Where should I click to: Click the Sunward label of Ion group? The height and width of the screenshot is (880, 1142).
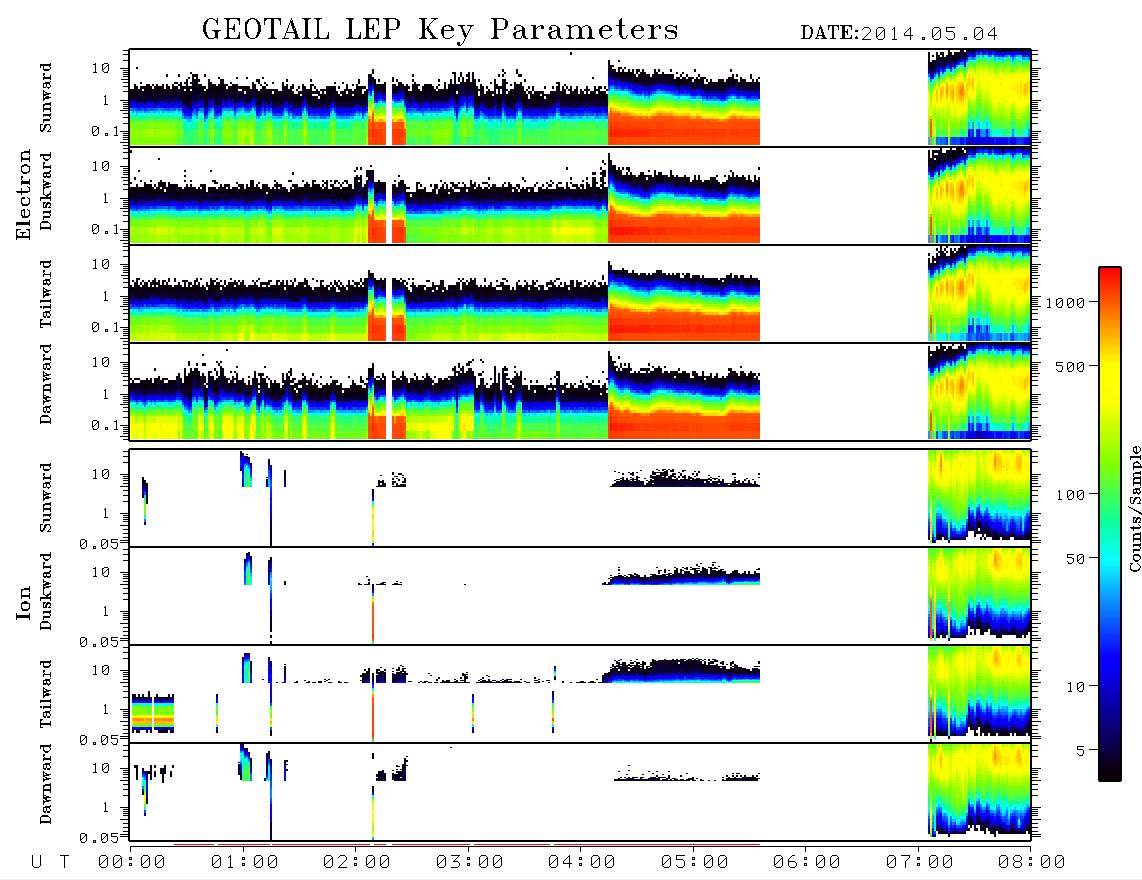coord(46,498)
